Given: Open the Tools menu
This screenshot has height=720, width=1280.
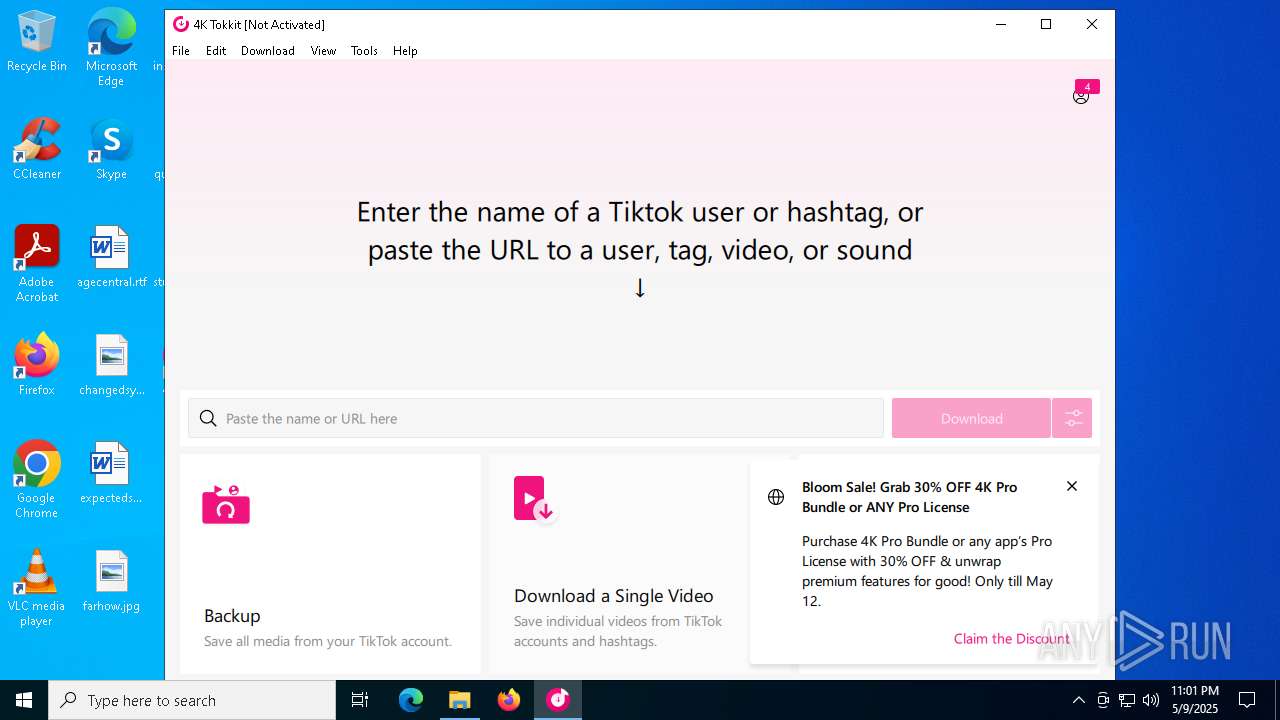Looking at the screenshot, I should click(x=364, y=50).
